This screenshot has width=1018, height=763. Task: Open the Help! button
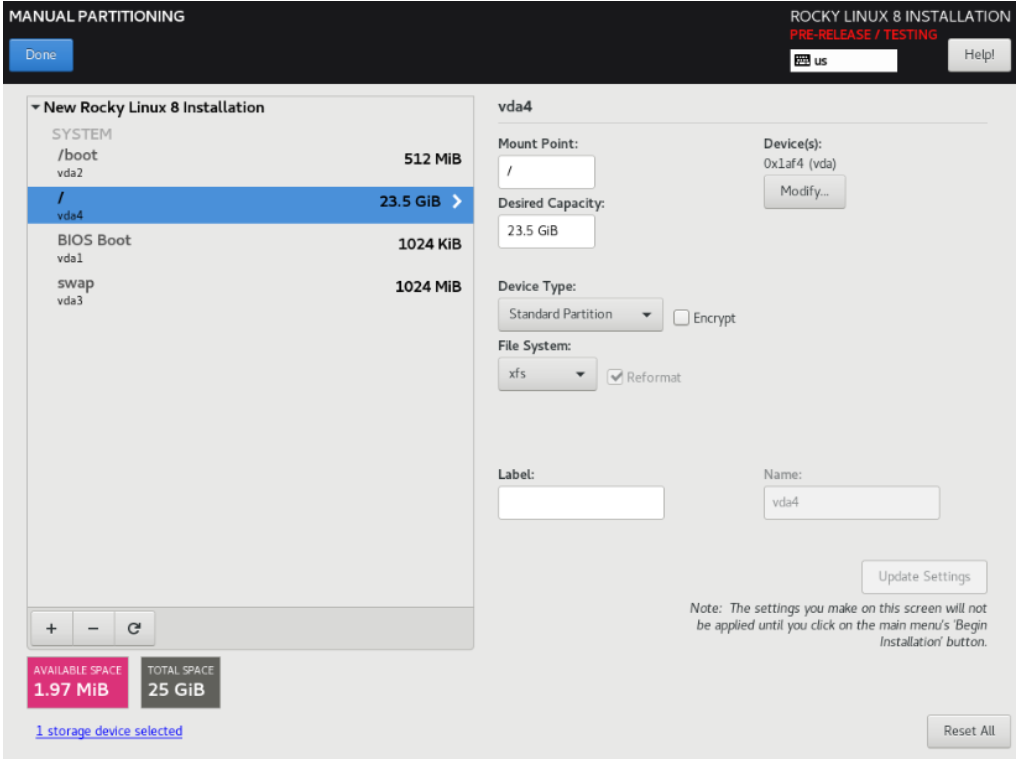tap(979, 55)
